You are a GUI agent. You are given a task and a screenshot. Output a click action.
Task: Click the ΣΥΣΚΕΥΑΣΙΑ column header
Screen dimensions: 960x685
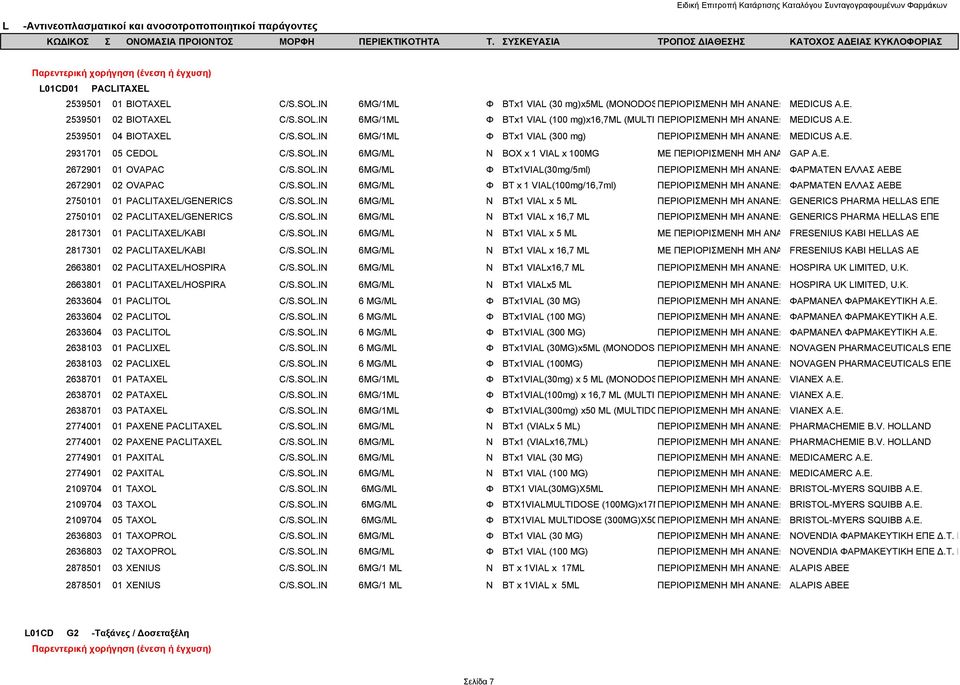(x=531, y=42)
